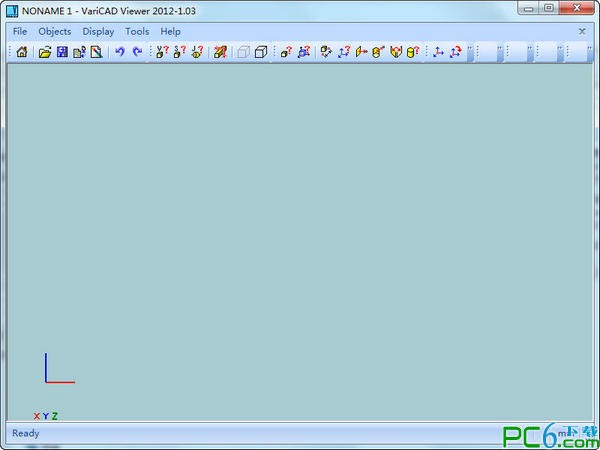Click the S? surface query icon
The image size is (600, 450).
tap(179, 52)
